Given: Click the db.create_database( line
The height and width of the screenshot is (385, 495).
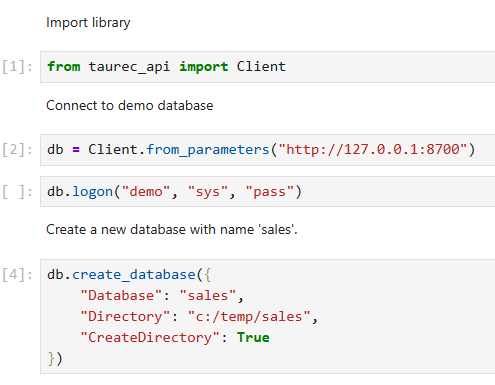Looking at the screenshot, I should 129,275.
